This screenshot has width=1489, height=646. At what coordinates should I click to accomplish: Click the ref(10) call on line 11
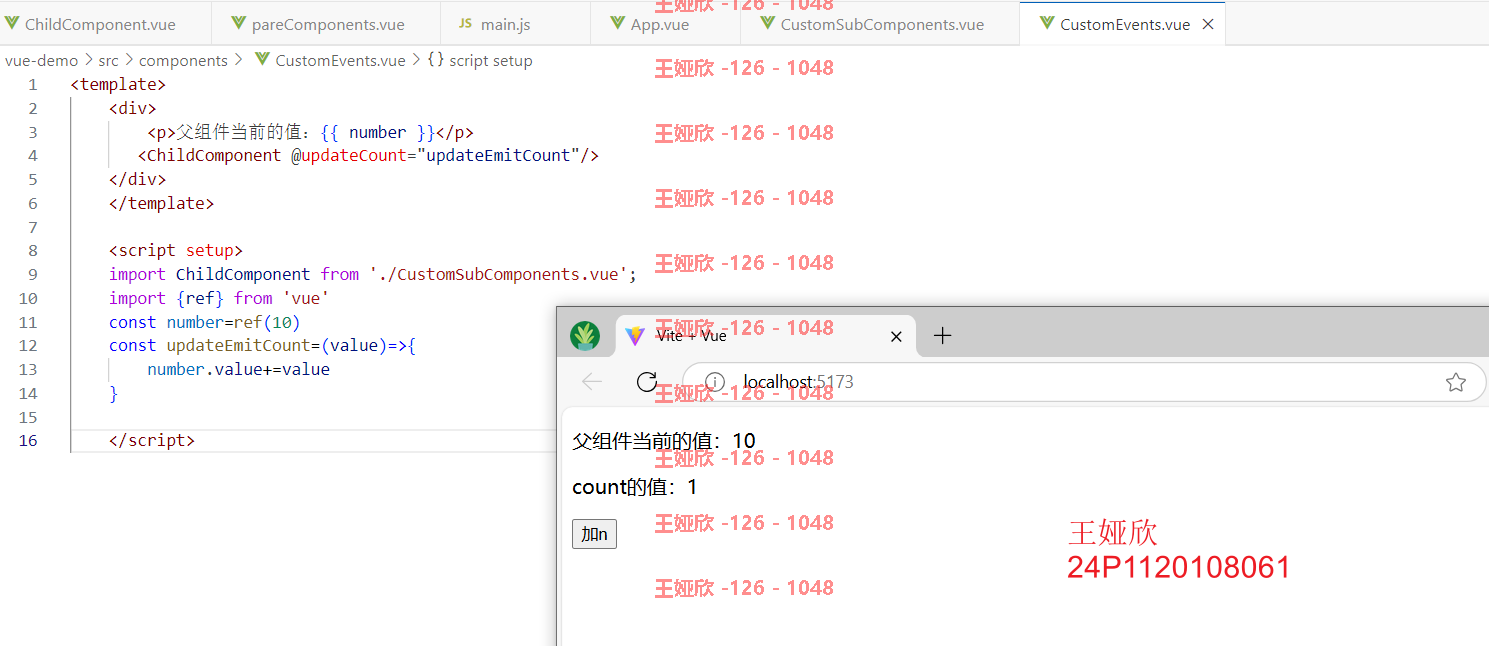point(267,322)
